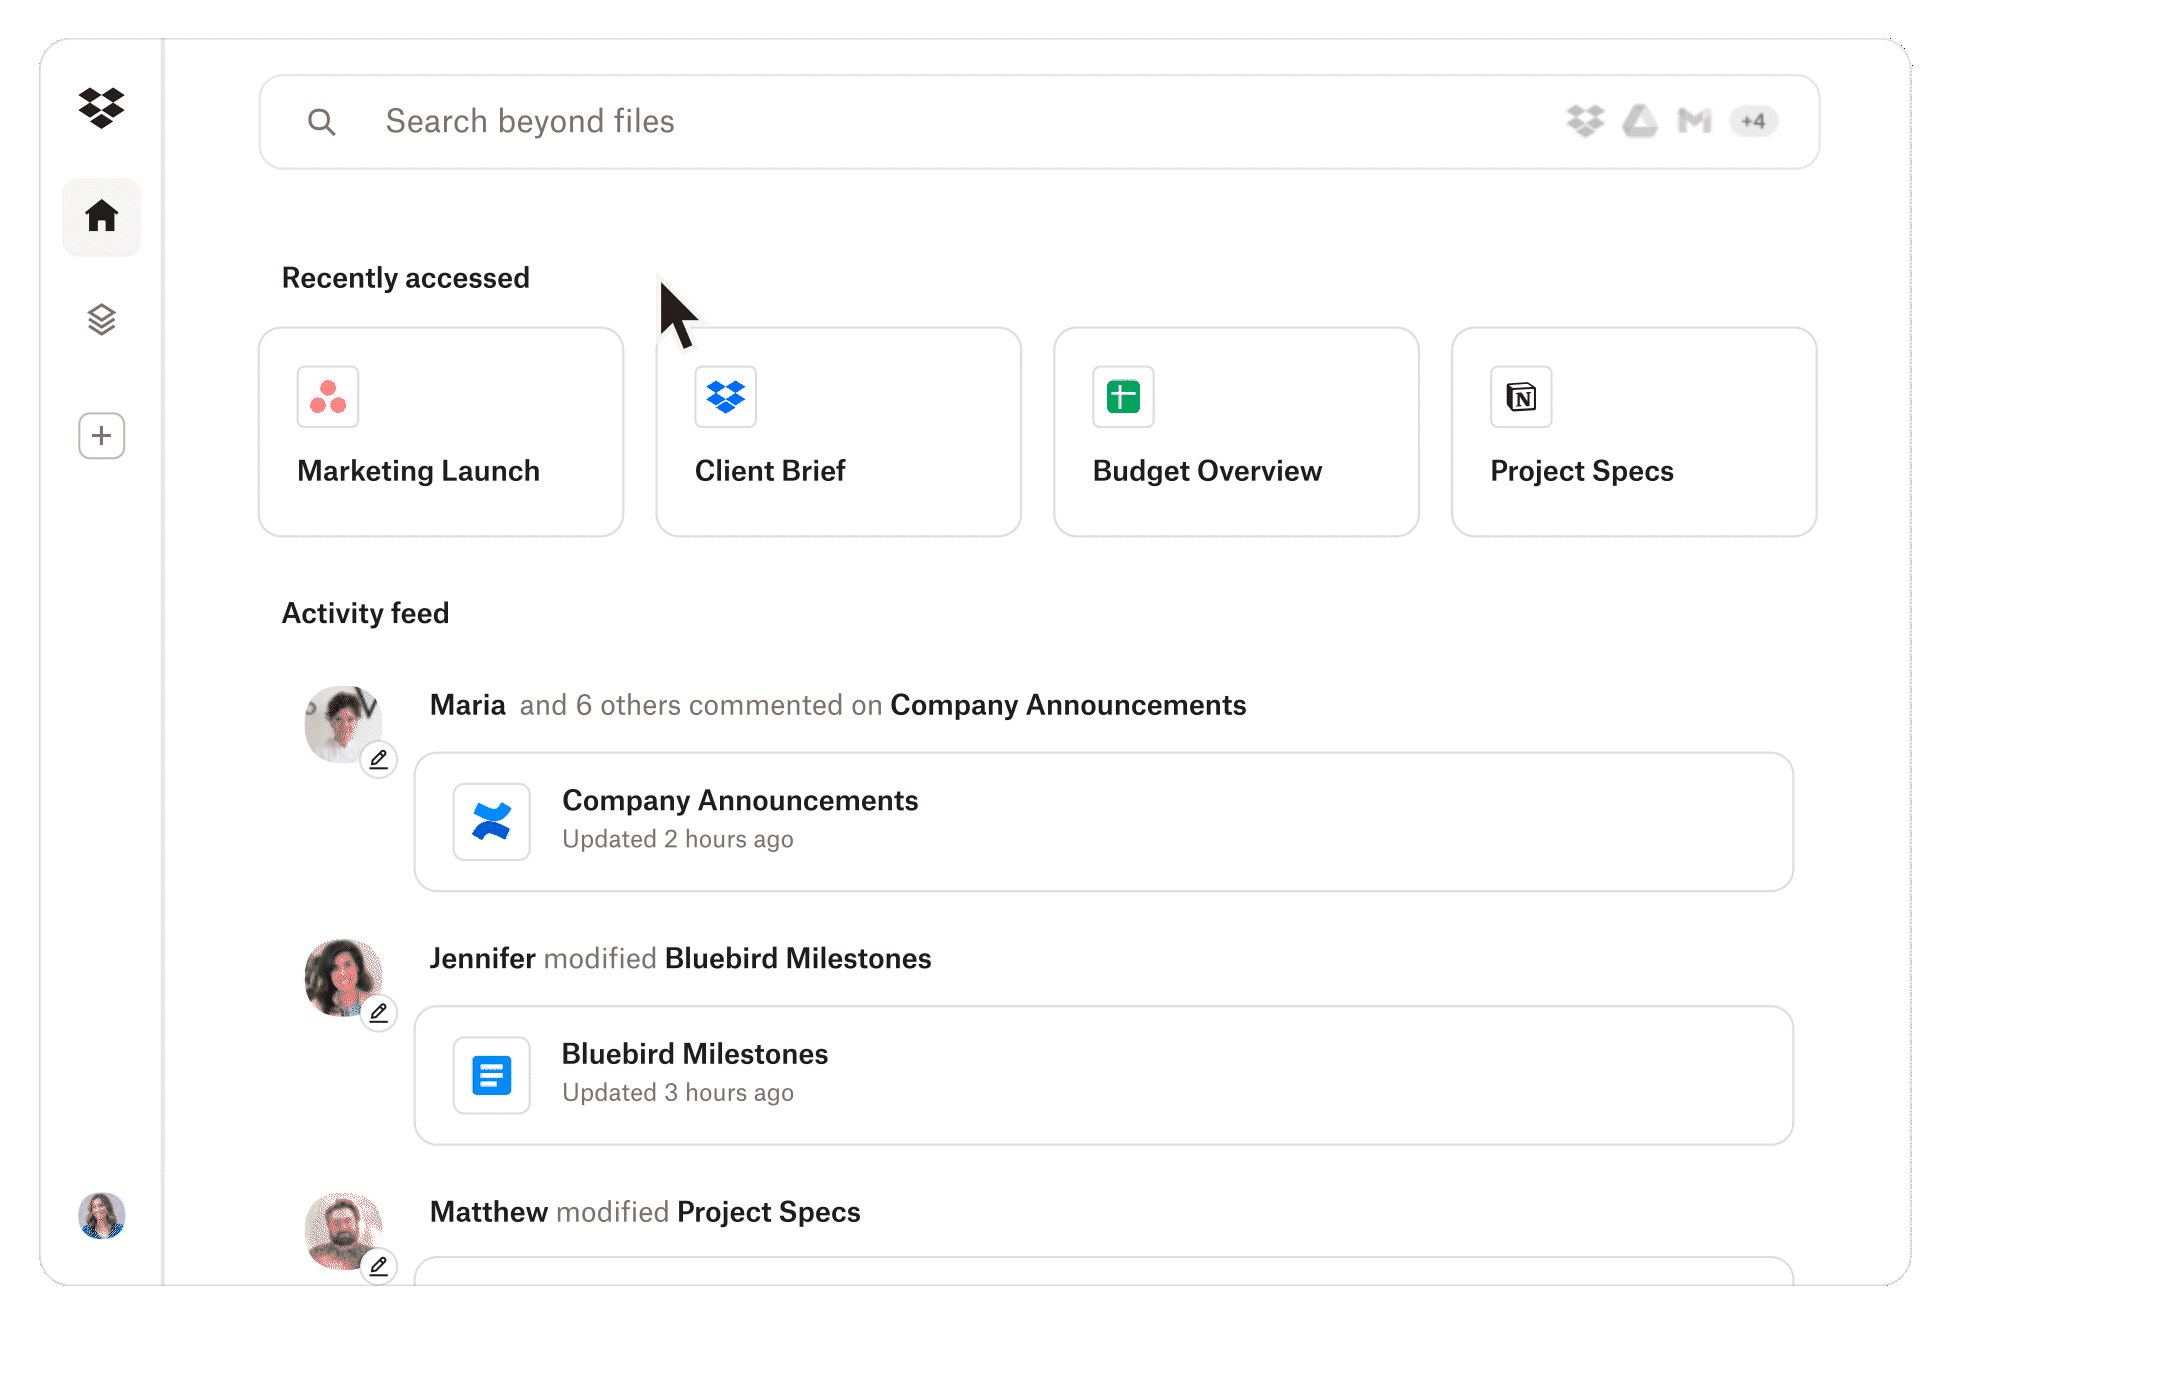Click the Create new item plus icon
The height and width of the screenshot is (1400, 2160).
[101, 435]
